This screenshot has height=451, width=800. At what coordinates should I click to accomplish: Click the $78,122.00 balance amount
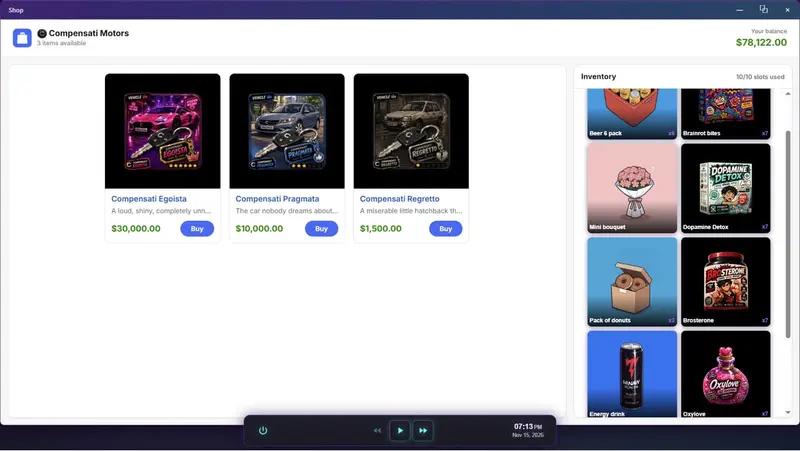click(761, 42)
